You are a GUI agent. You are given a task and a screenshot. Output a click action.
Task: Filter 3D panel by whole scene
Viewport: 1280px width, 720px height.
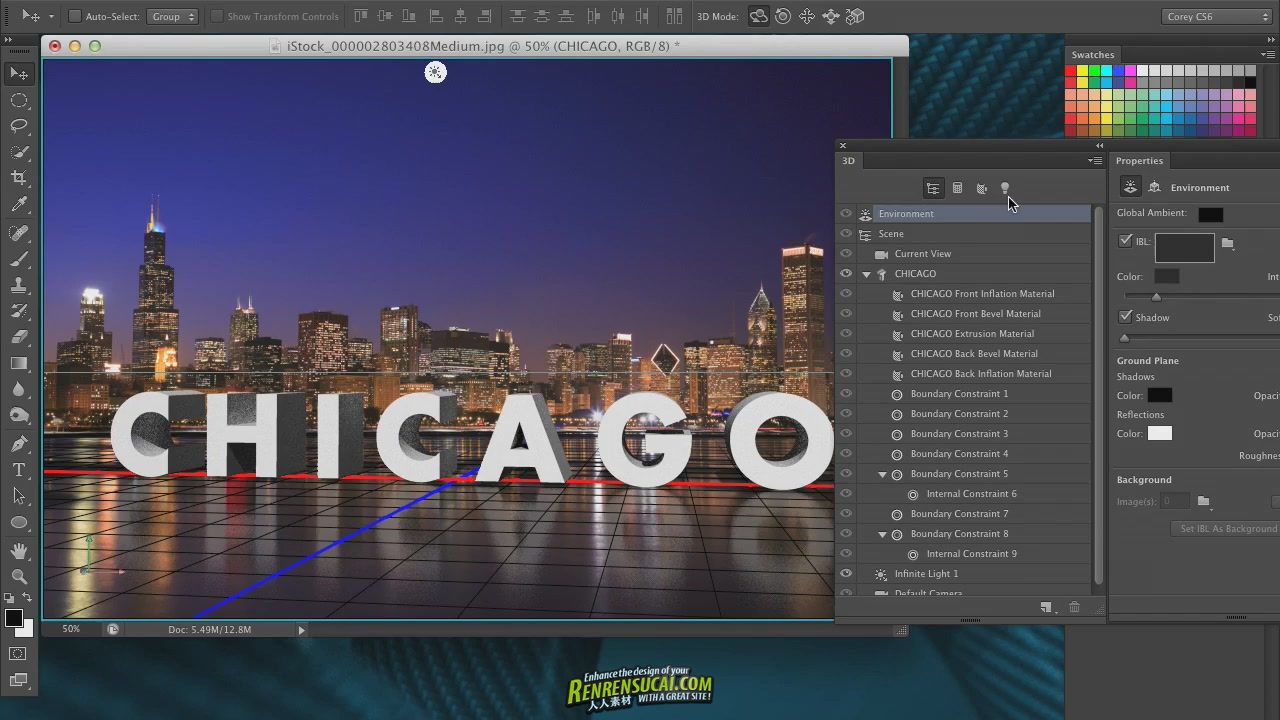pyautogui.click(x=933, y=188)
